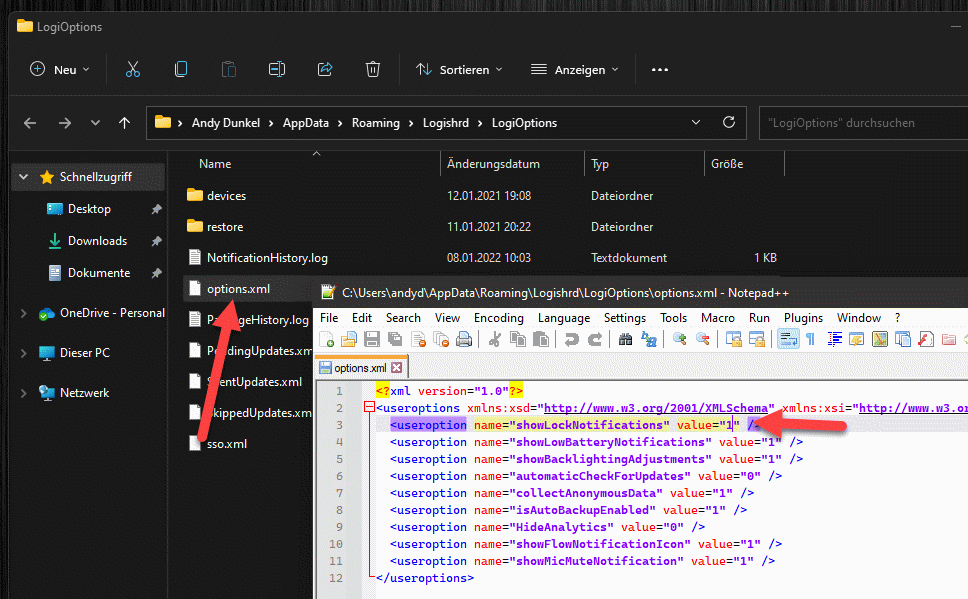
Task: Toggle indent guide icon in Notepad++
Action: (x=834, y=339)
